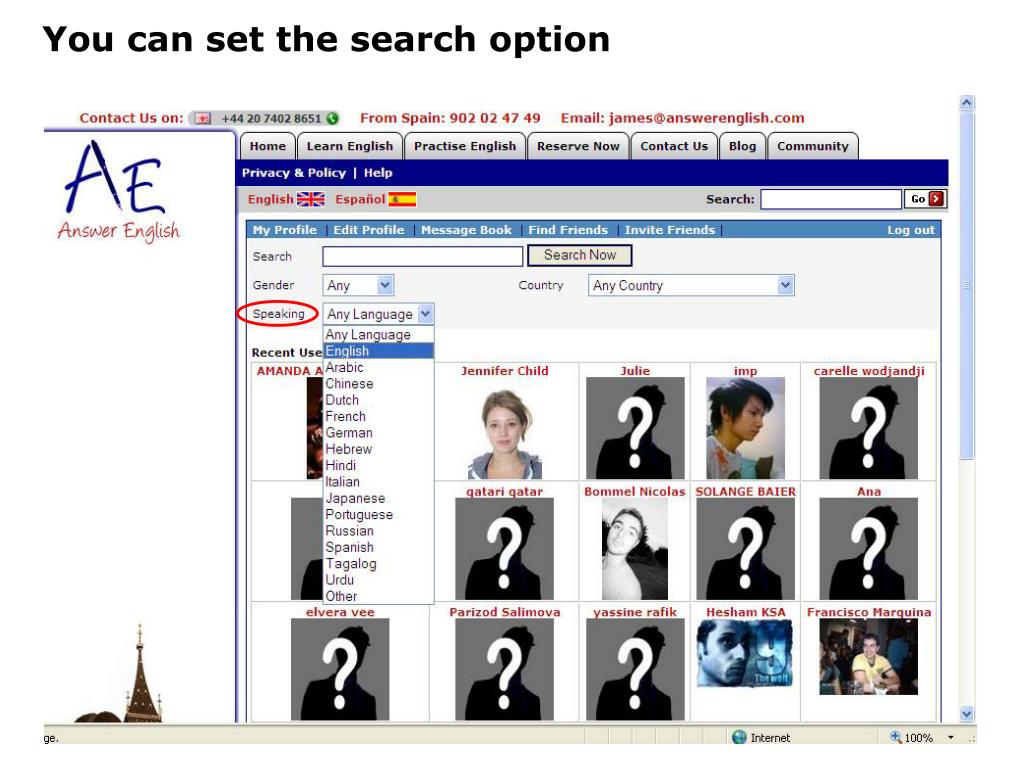This screenshot has width=1024, height=768.
Task: Choose Urdu from the language list
Action: (379, 579)
